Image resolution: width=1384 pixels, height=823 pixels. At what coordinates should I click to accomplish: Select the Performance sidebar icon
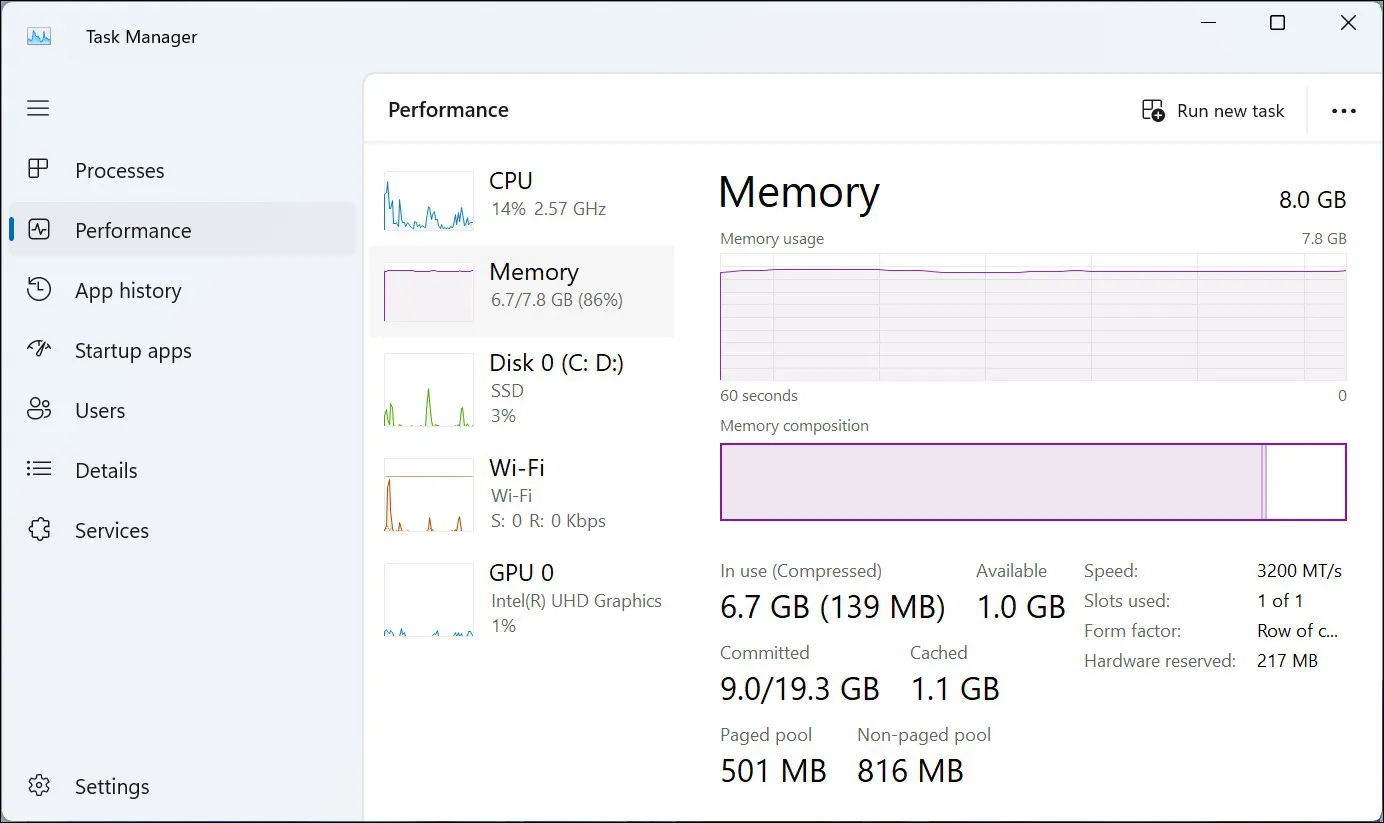(x=38, y=230)
